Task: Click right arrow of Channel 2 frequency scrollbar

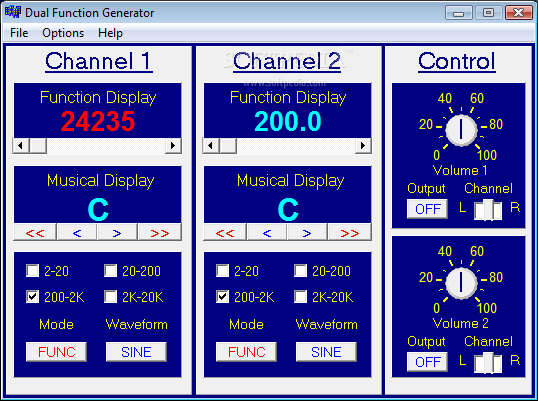Action: click(x=363, y=146)
